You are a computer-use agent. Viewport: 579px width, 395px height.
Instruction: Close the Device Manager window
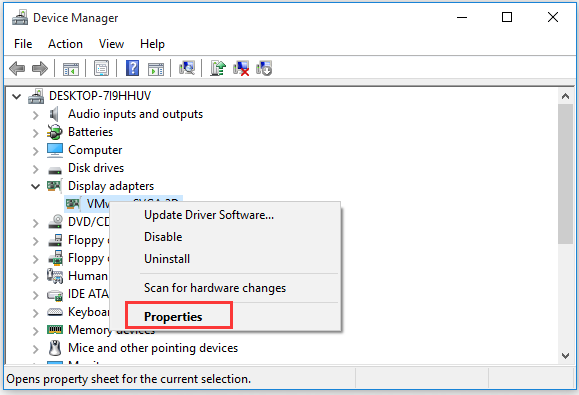[552, 17]
